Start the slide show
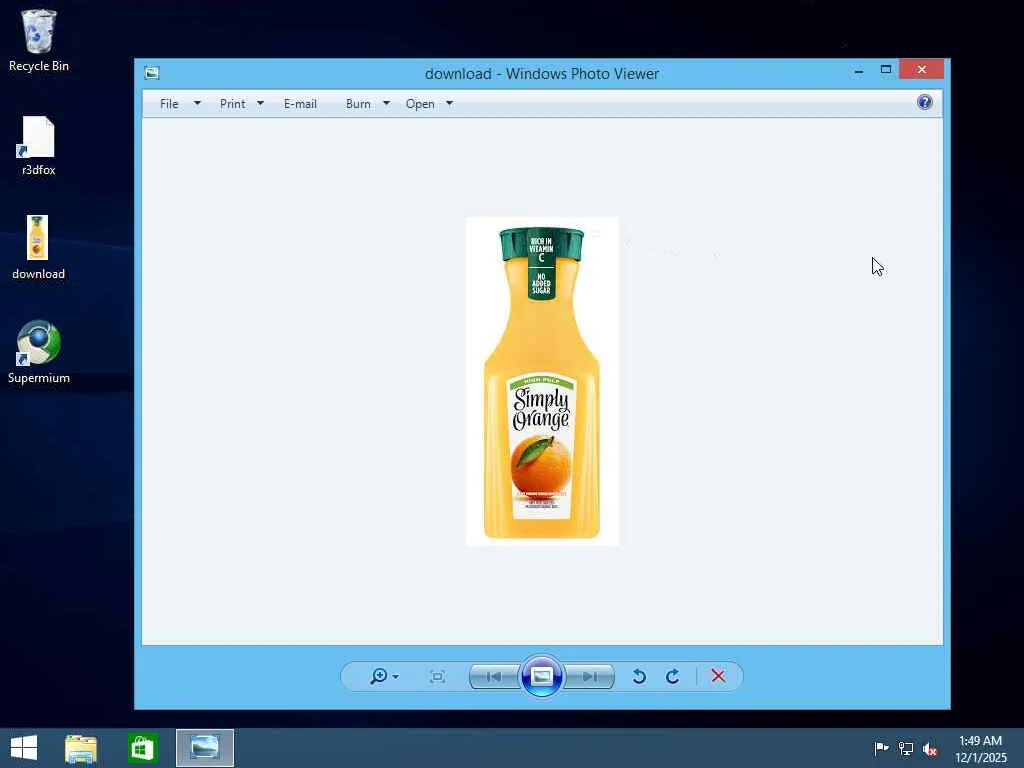Screen dimensions: 1024x768 (x=541, y=676)
